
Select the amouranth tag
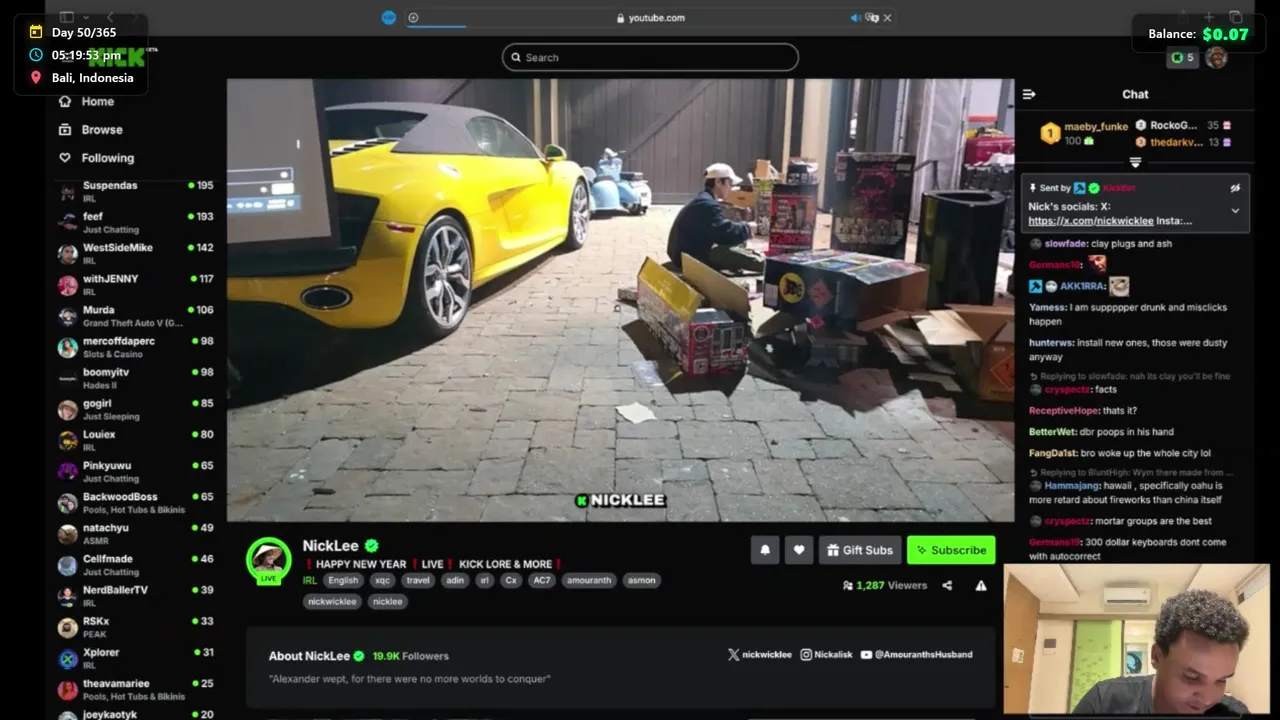coord(588,580)
